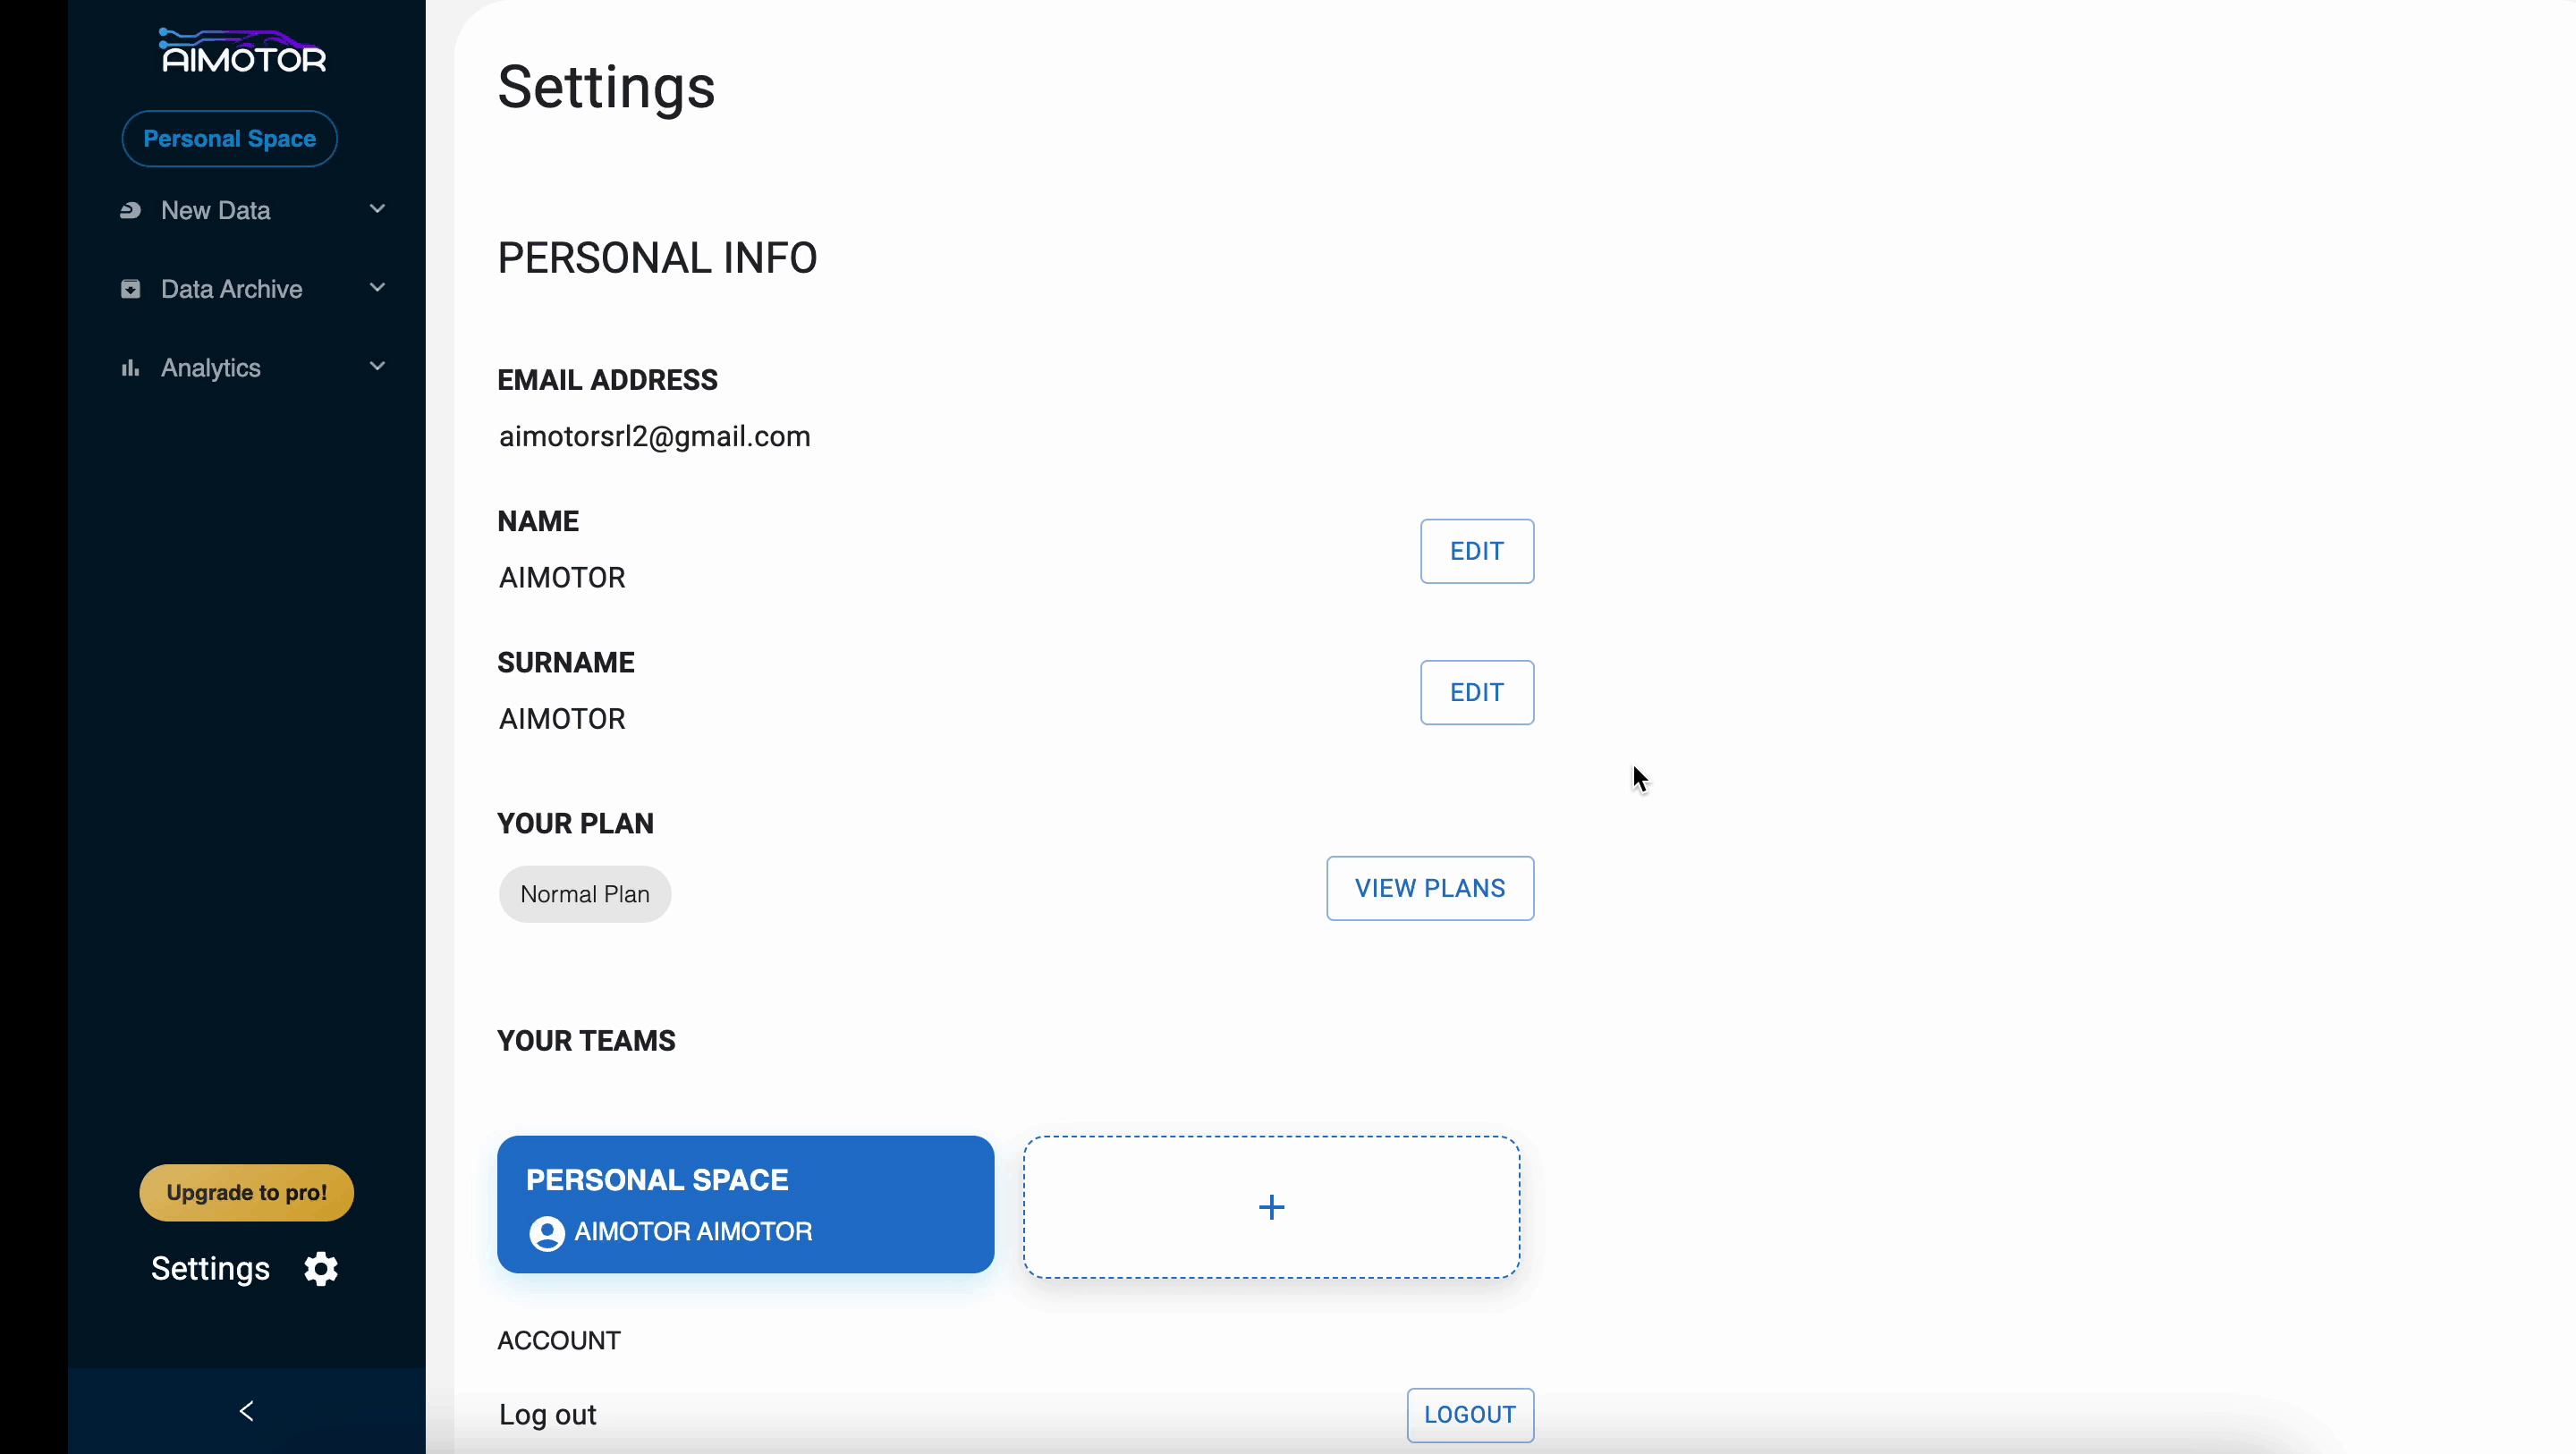Collapse sidebar with the left arrow
Viewport: 2576px width, 1454px height.
(247, 1410)
